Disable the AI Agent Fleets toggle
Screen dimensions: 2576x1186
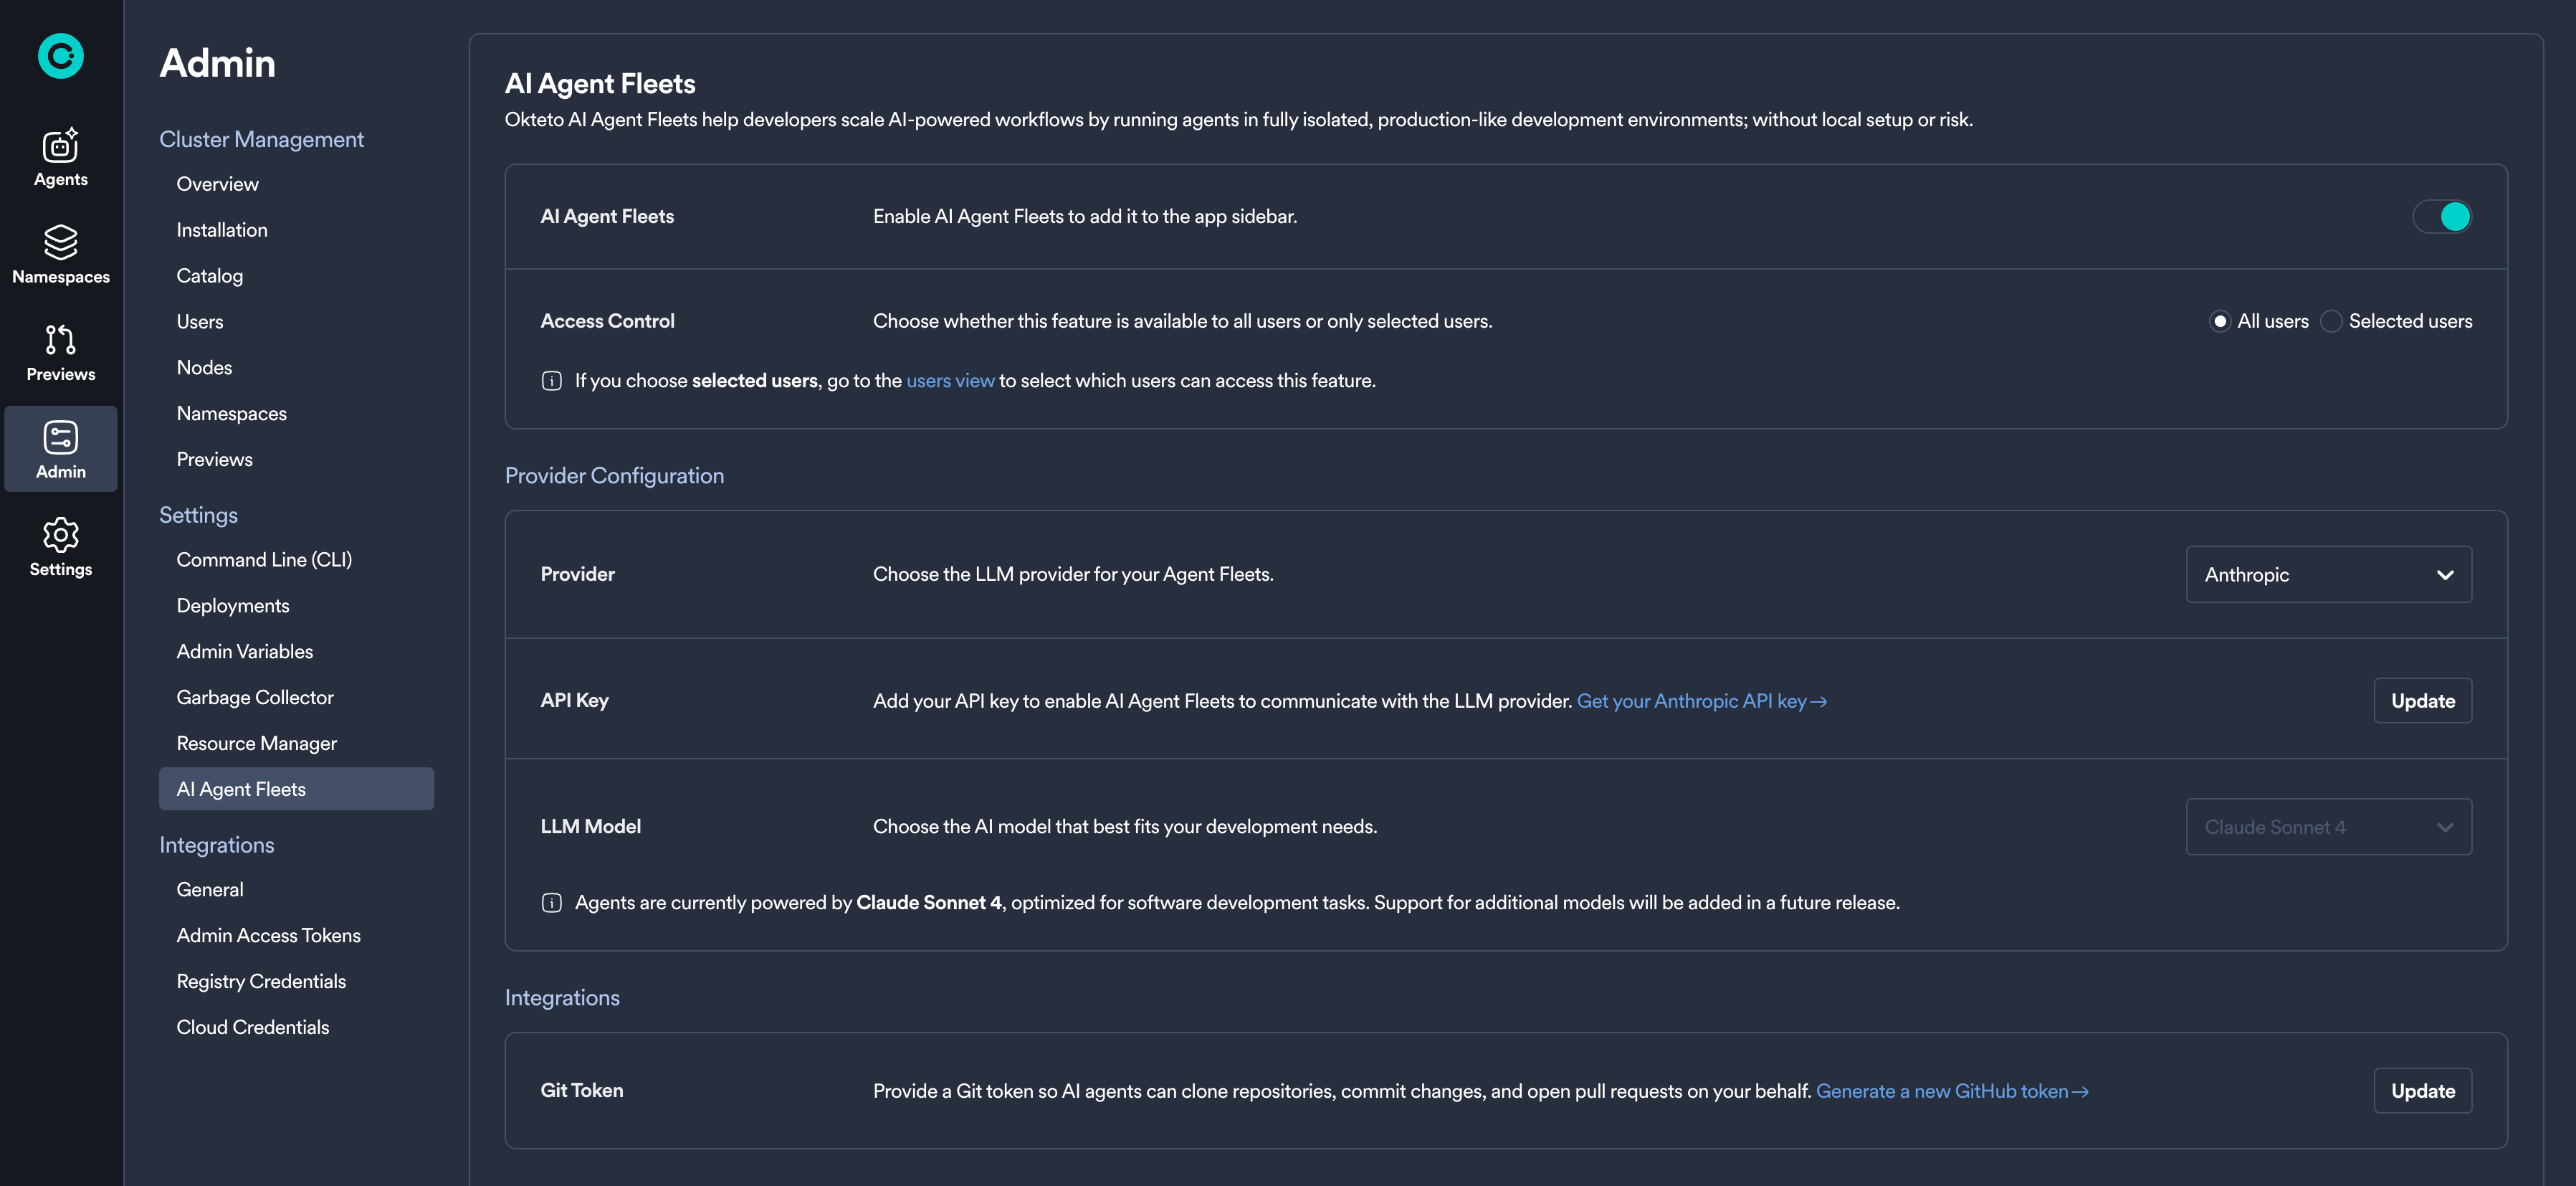2441,216
